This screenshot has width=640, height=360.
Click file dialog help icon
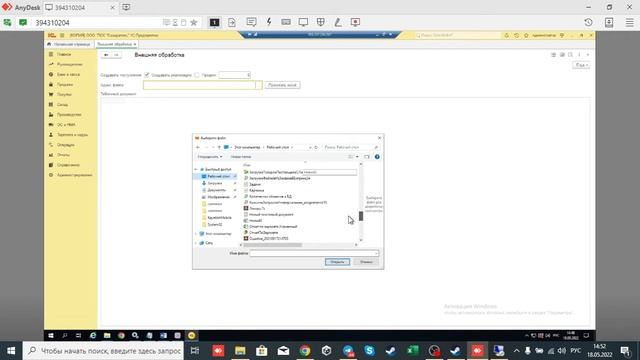[377, 157]
